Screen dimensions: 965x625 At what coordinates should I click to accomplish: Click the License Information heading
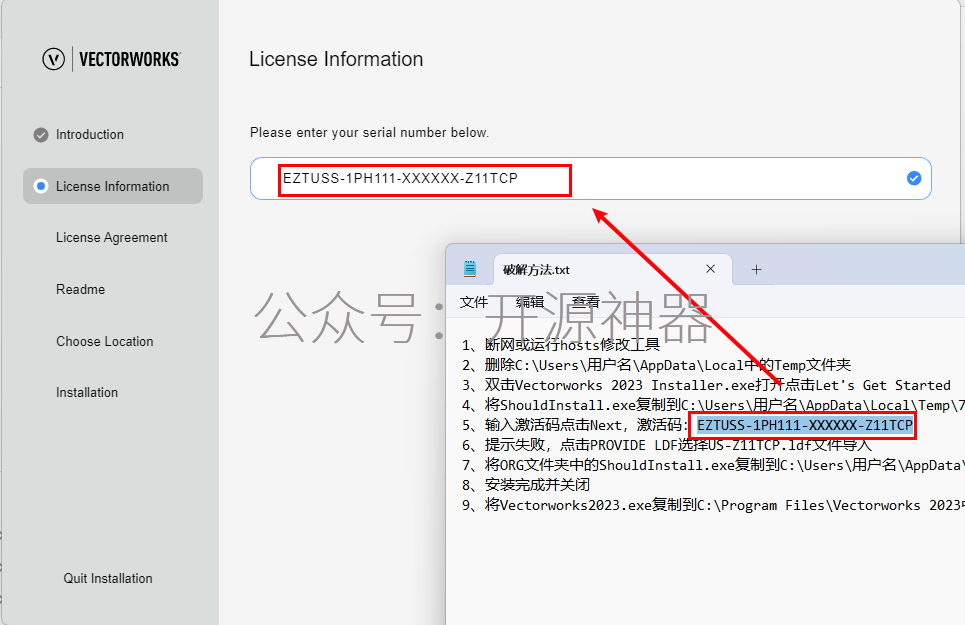(x=336, y=59)
